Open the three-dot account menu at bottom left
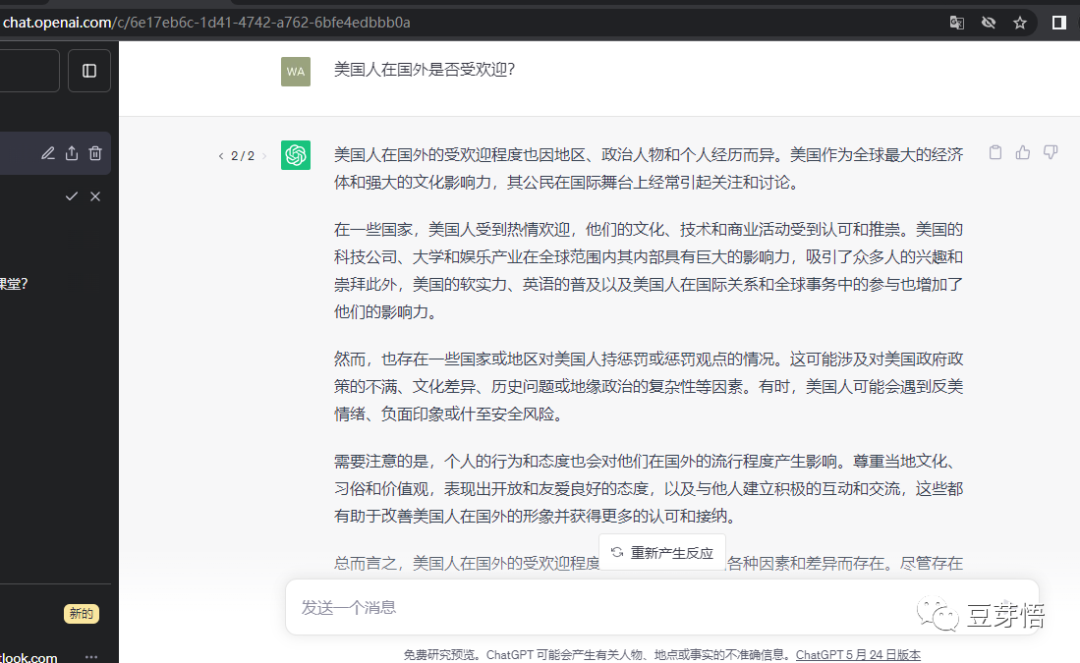This screenshot has height=663, width=1080. pos(91,657)
